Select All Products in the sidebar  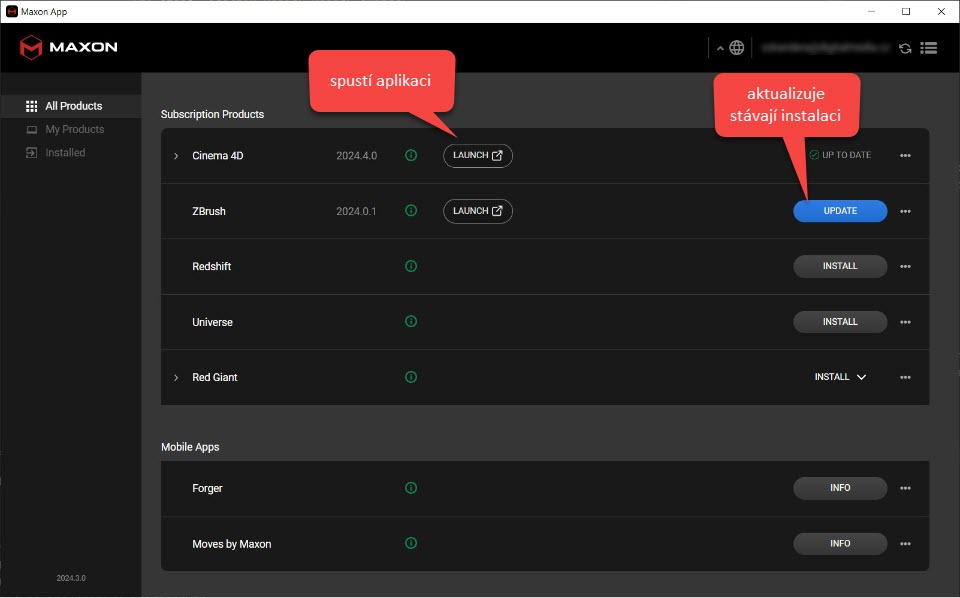click(73, 106)
